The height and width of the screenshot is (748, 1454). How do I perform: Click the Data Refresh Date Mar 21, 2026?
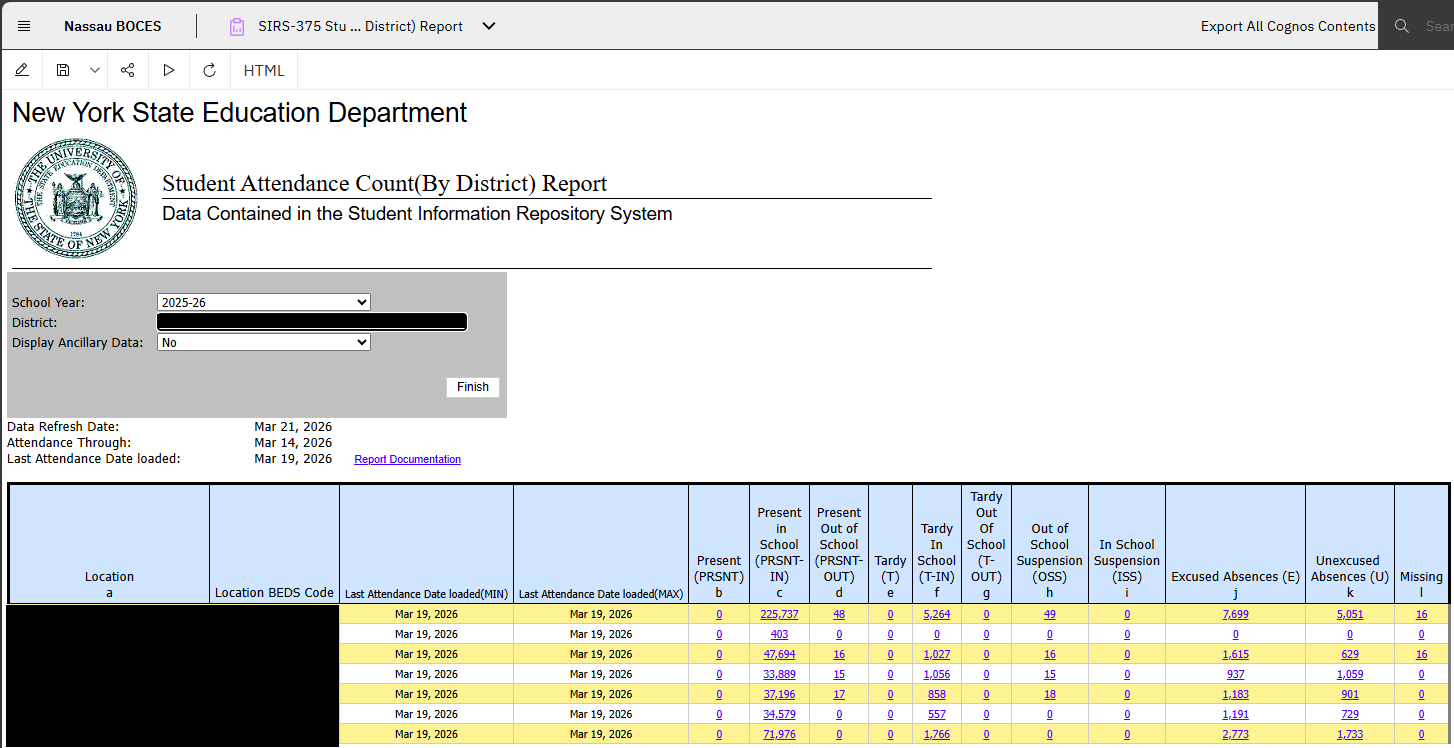tap(293, 427)
